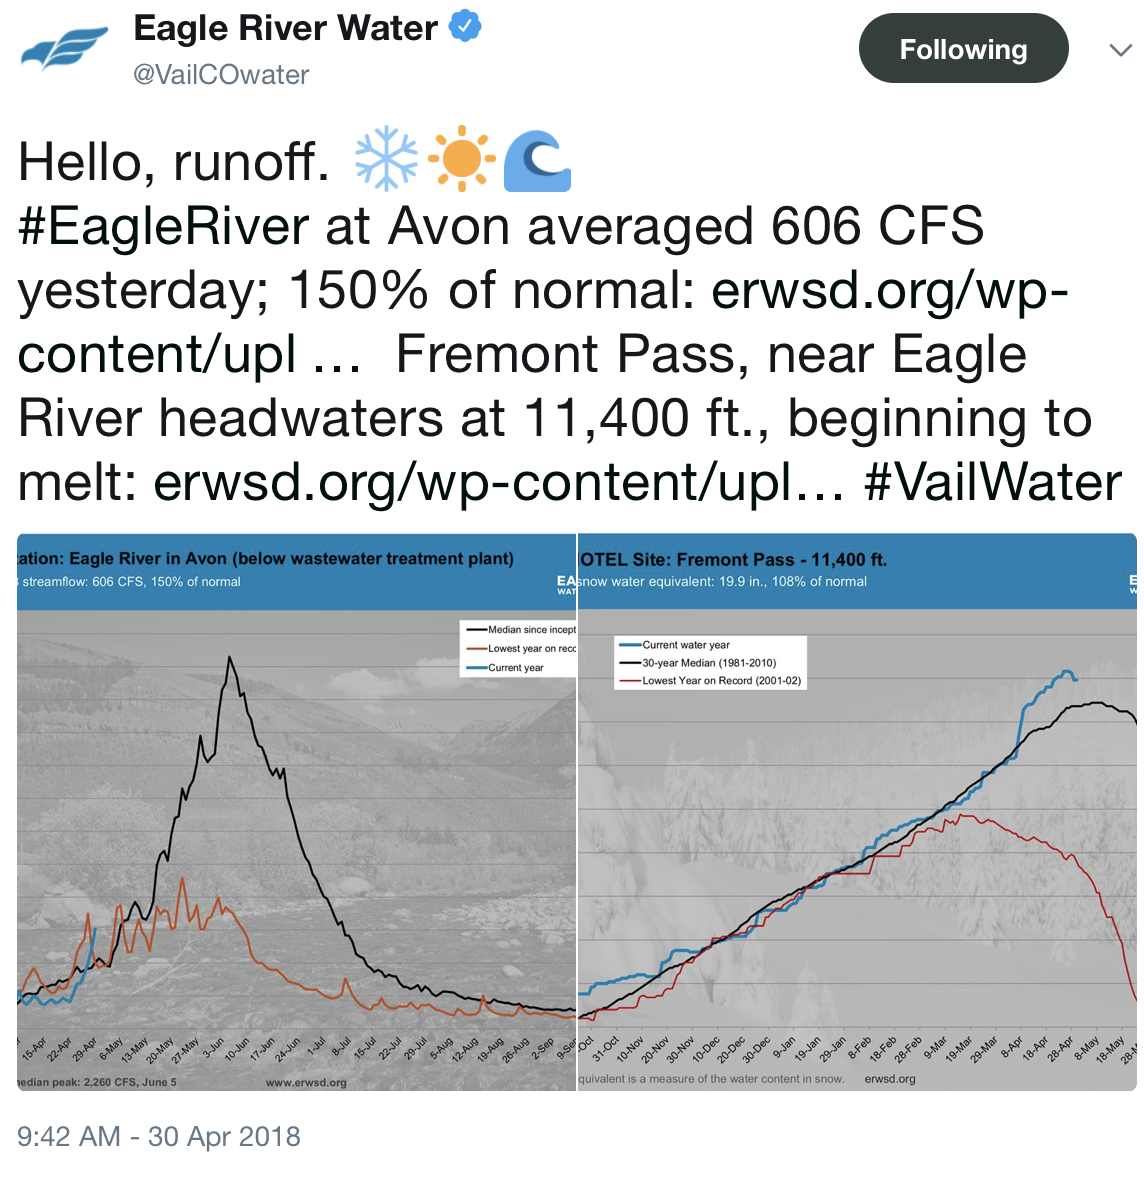Click the www.erwsd.org text below the streamflow chart

pos(306,1082)
